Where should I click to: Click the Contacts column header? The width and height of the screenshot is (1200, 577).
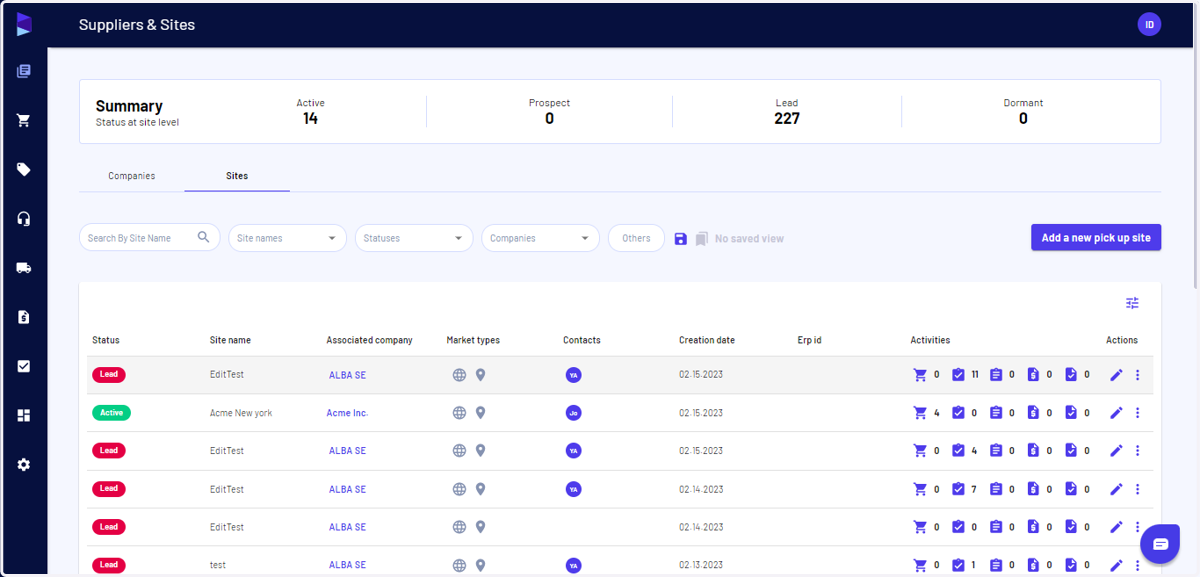582,340
